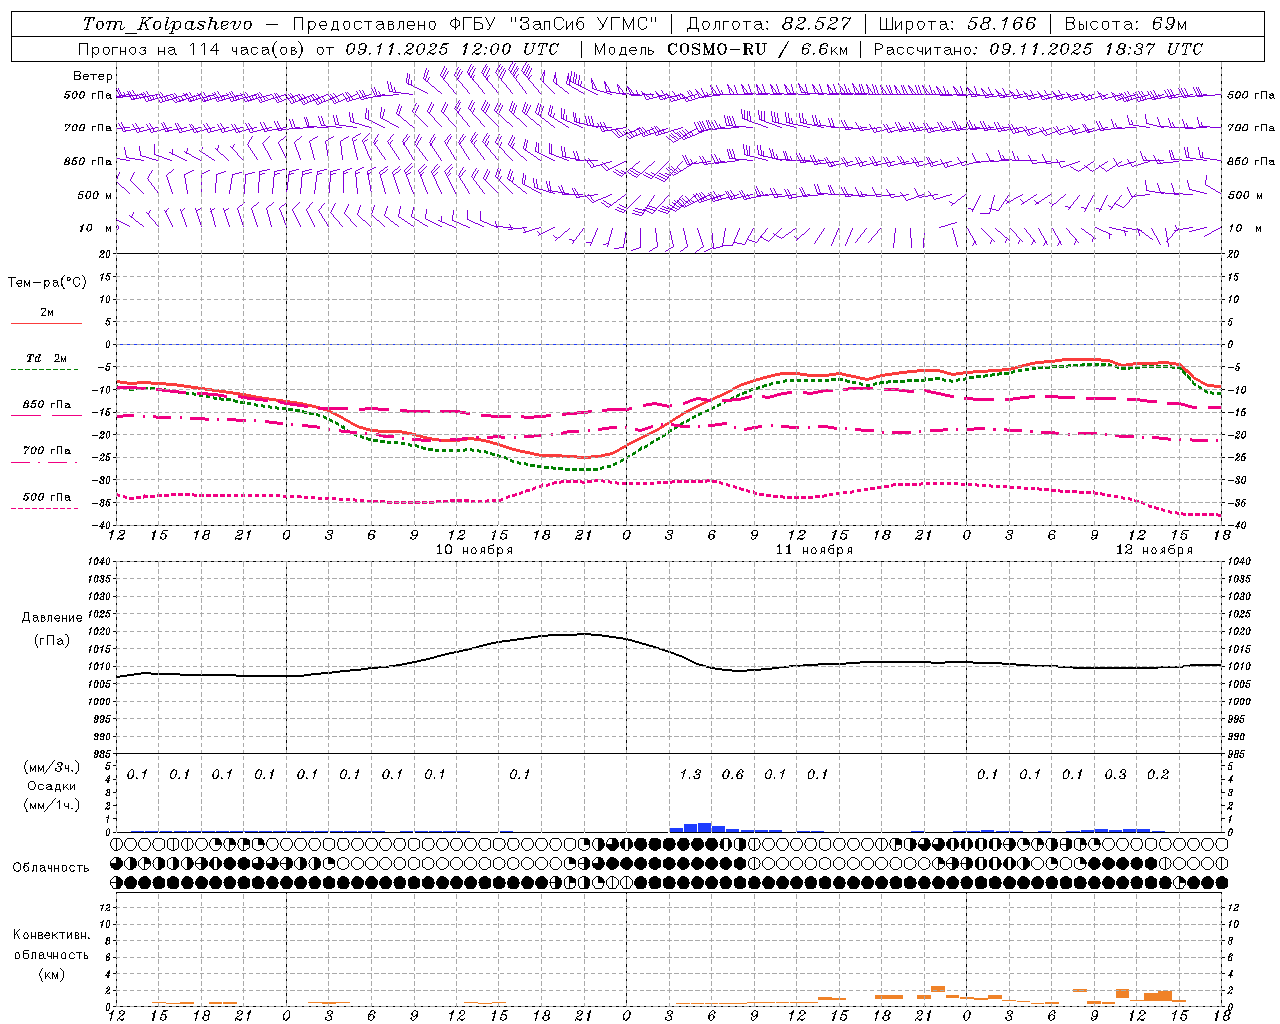Click the 'Облачность' cloud cover label

pos(51,868)
